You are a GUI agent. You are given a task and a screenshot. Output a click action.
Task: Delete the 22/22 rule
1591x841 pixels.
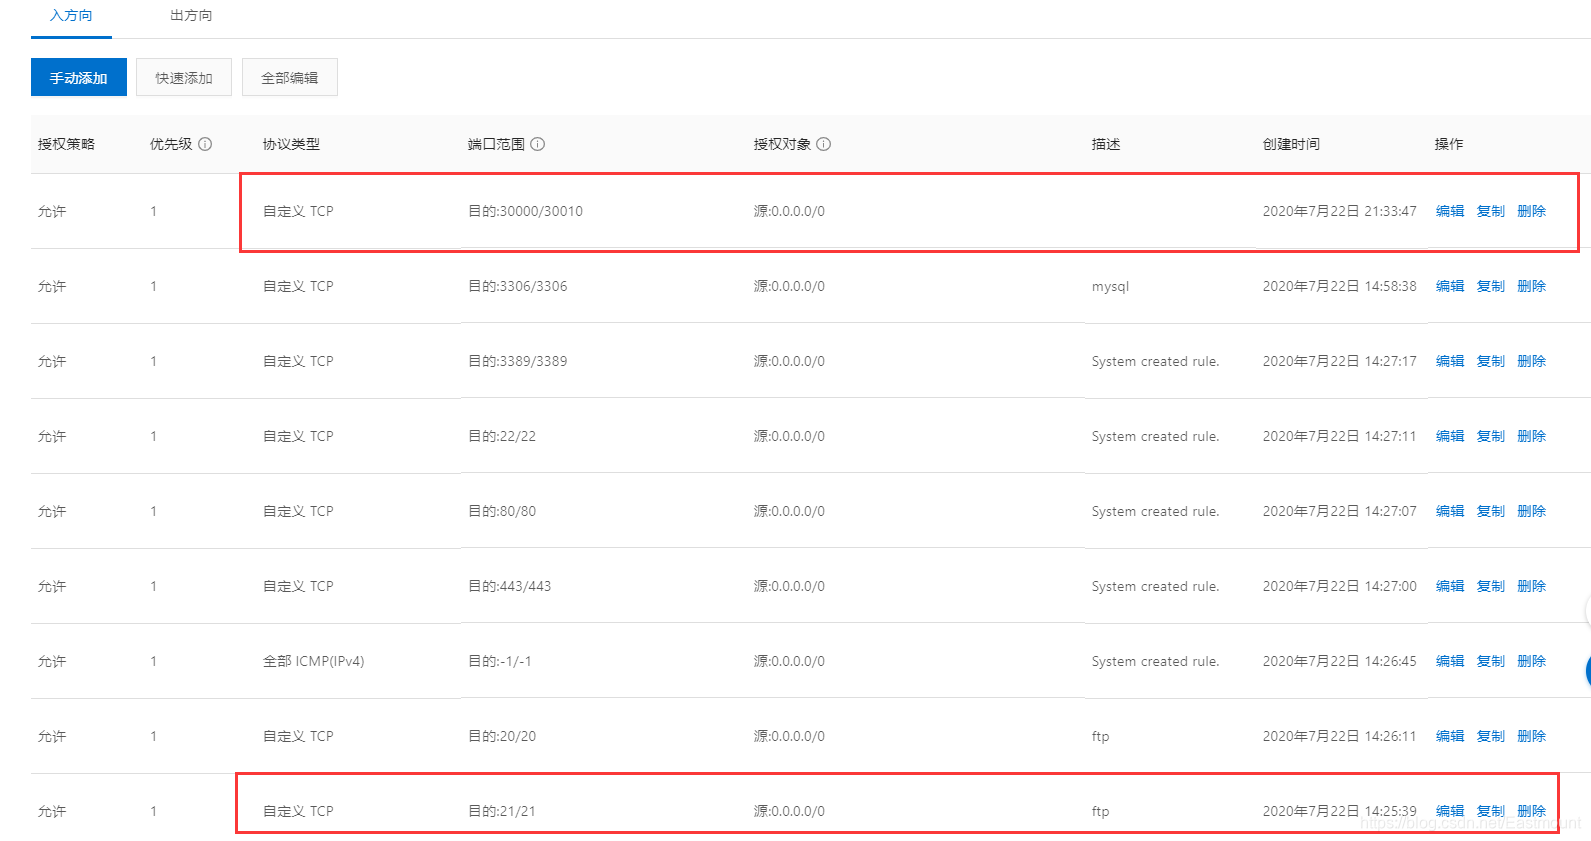(1532, 436)
